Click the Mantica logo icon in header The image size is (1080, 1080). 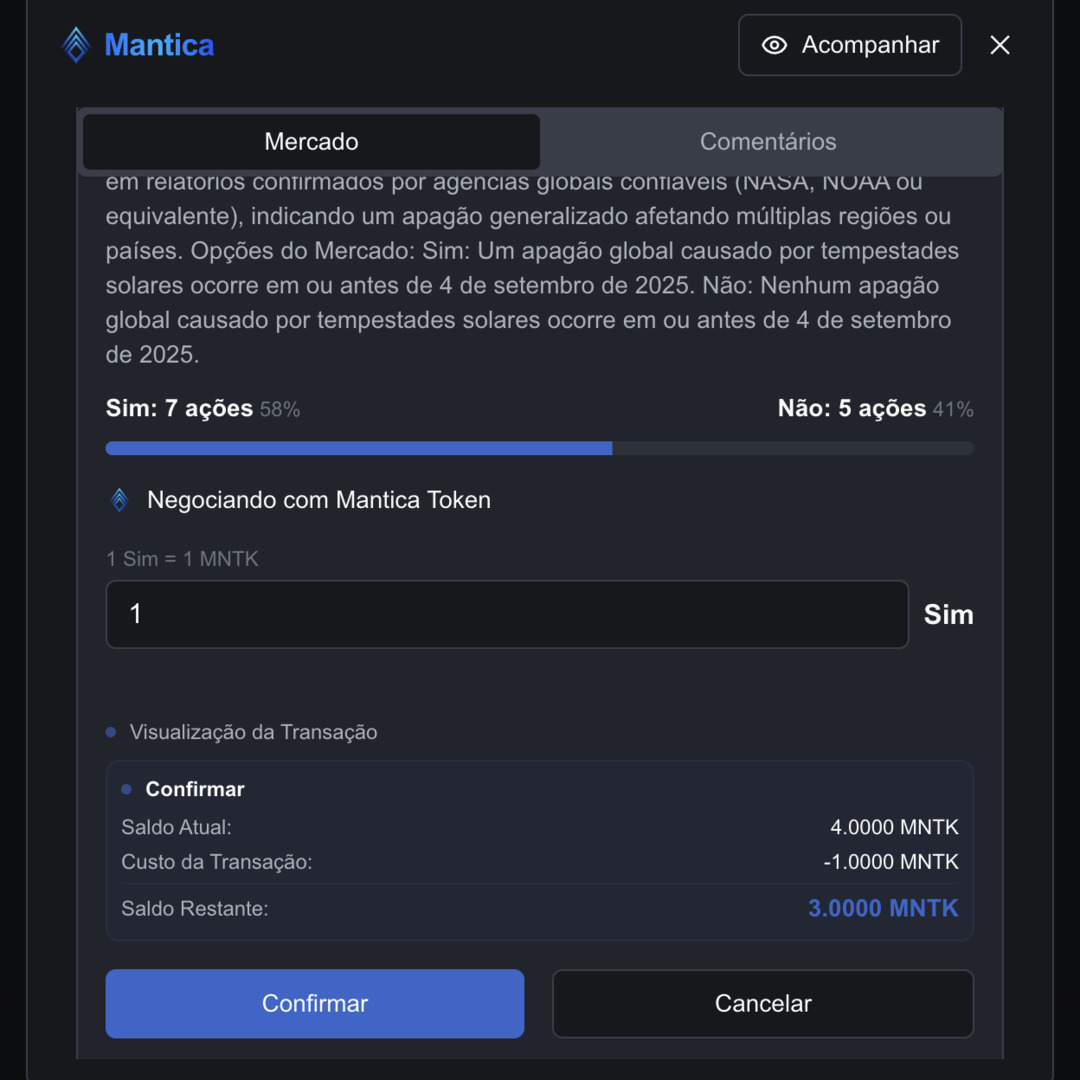pos(76,45)
